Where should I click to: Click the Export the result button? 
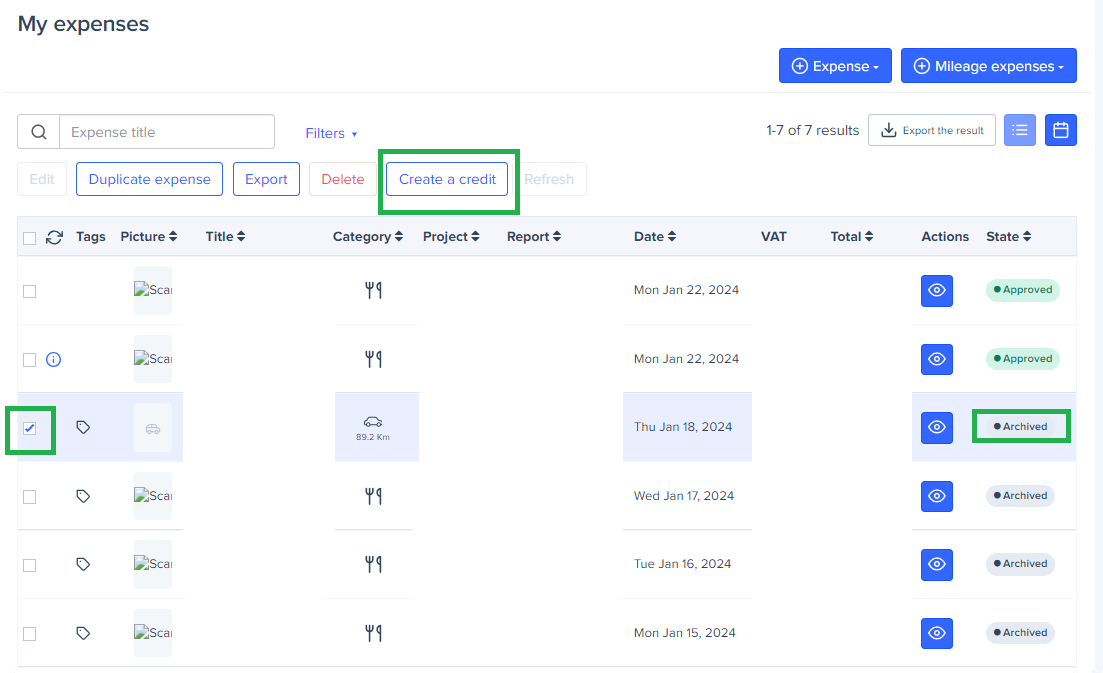[x=931, y=130]
